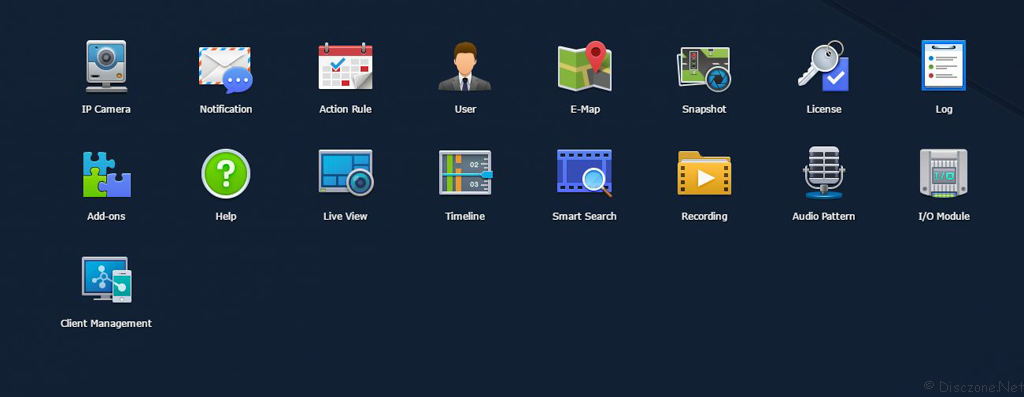Open the IP Camera application icon
1024x397 pixels.
click(x=106, y=66)
